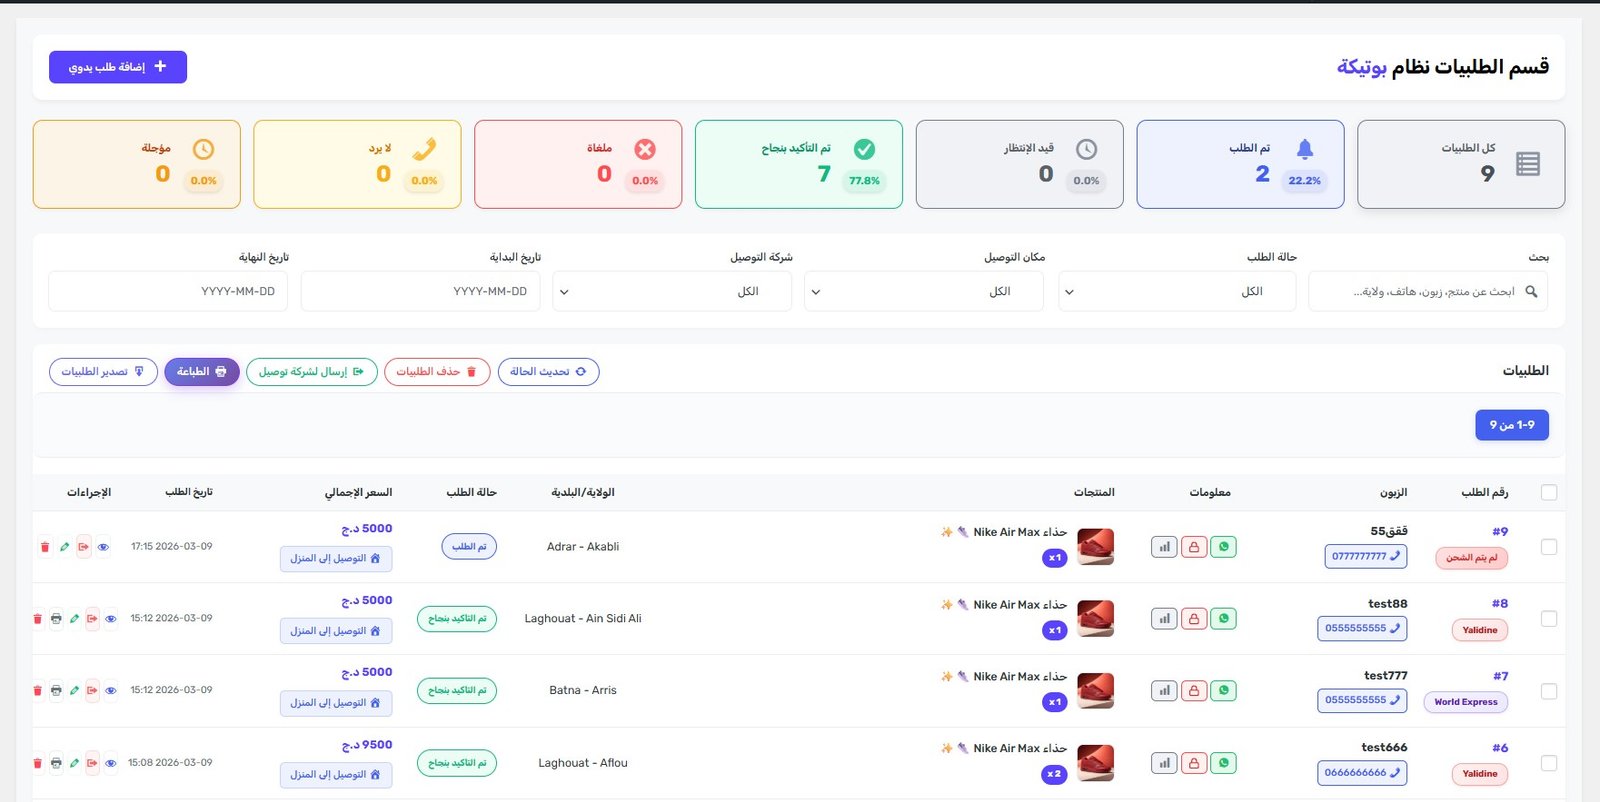Click the Nike Air Max thumbnail in order #9
This screenshot has height=802, width=1600.
click(1095, 547)
